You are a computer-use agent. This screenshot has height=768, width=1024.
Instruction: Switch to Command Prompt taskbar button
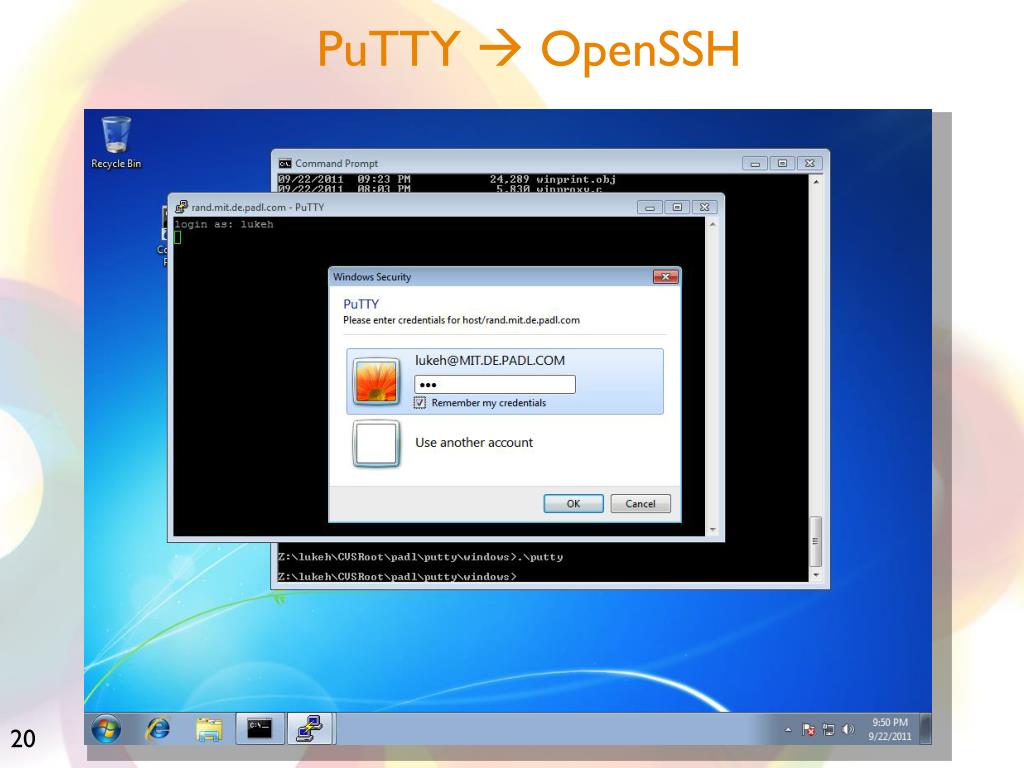pyautogui.click(x=259, y=729)
